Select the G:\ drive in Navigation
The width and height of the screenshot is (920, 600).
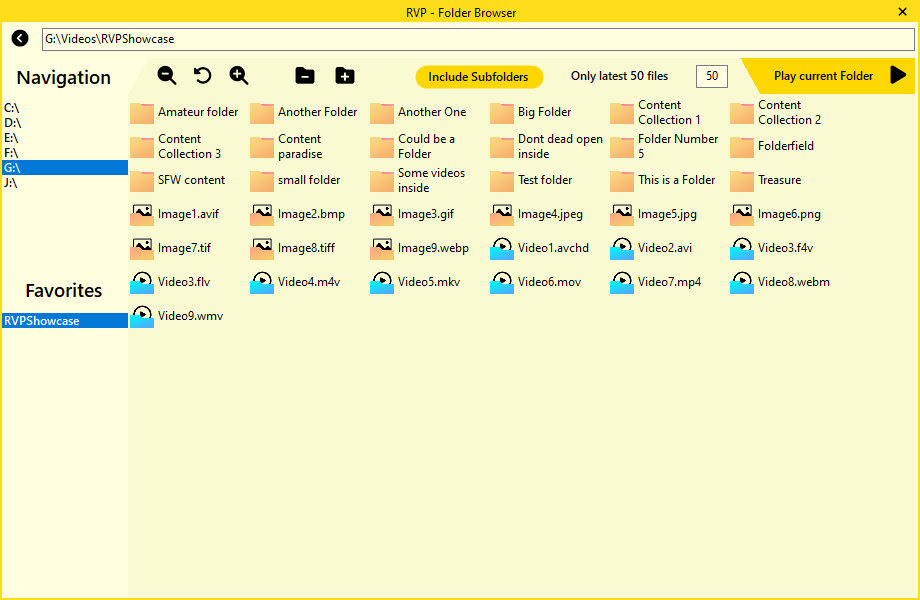64,168
